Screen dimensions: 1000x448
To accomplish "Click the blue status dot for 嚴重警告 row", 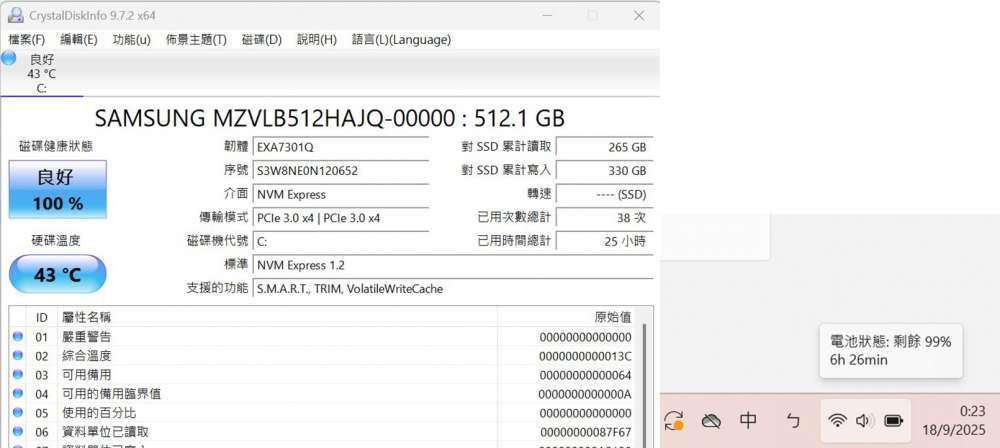I will (x=18, y=337).
